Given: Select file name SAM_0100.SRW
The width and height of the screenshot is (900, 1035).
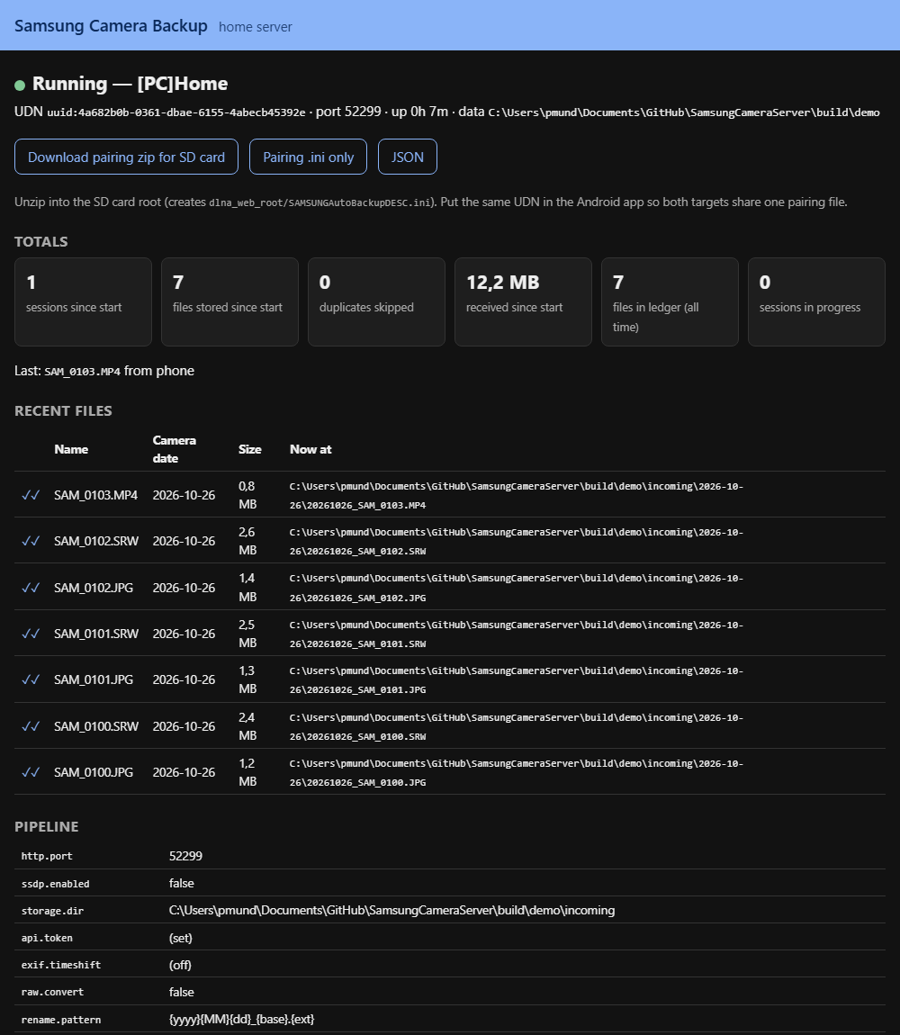Looking at the screenshot, I should pos(96,726).
